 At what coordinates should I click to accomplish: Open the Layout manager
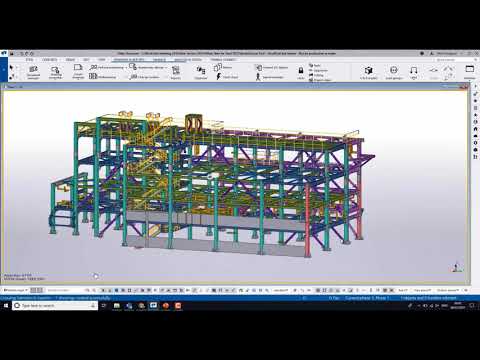click(270, 77)
